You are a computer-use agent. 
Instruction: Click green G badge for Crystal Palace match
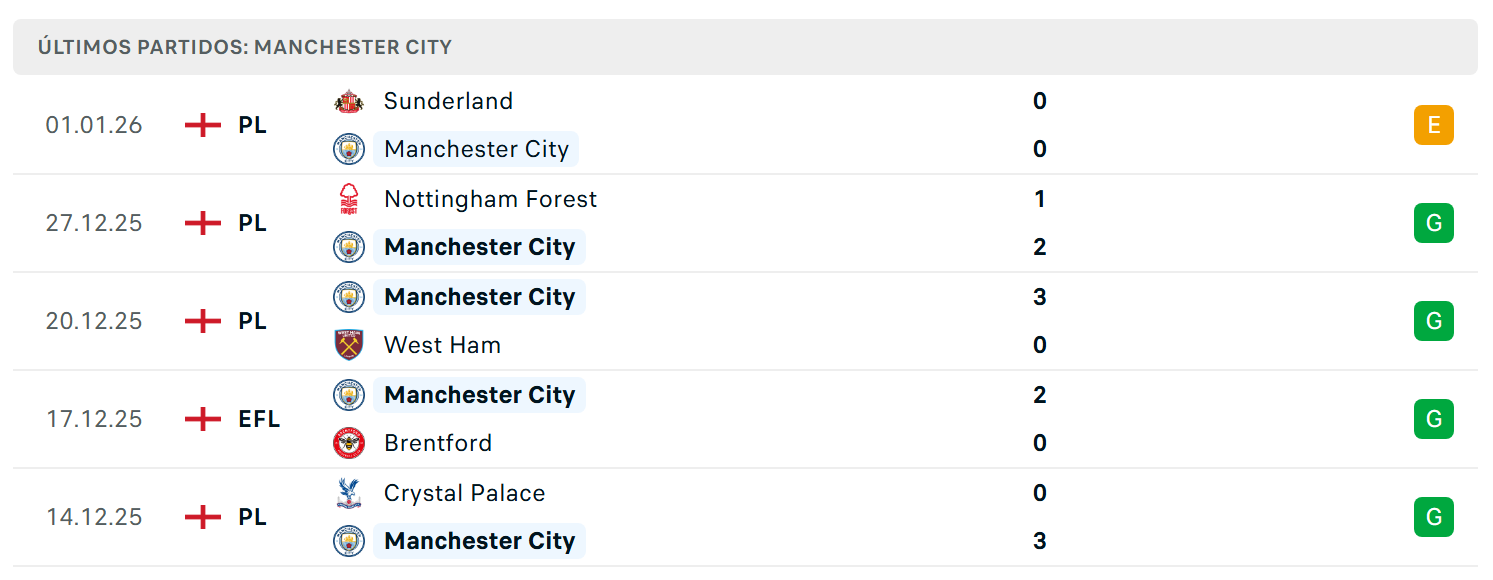pyautogui.click(x=1433, y=517)
